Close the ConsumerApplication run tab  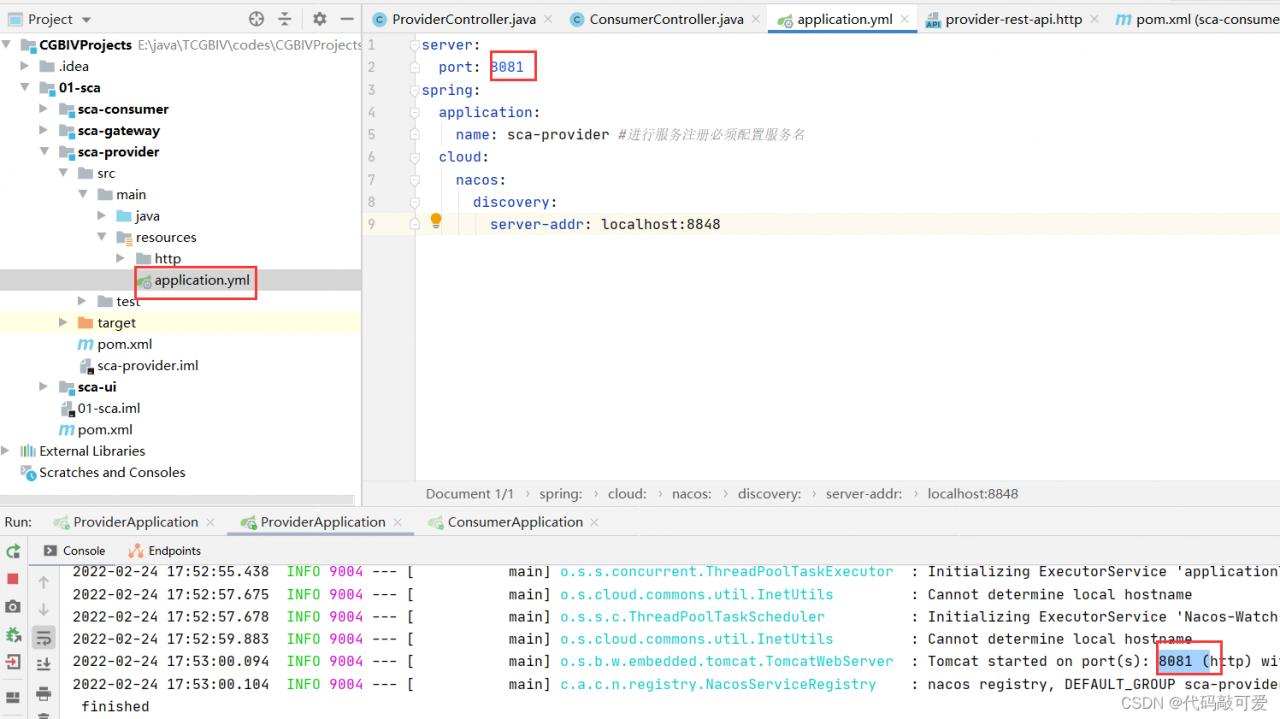[594, 522]
